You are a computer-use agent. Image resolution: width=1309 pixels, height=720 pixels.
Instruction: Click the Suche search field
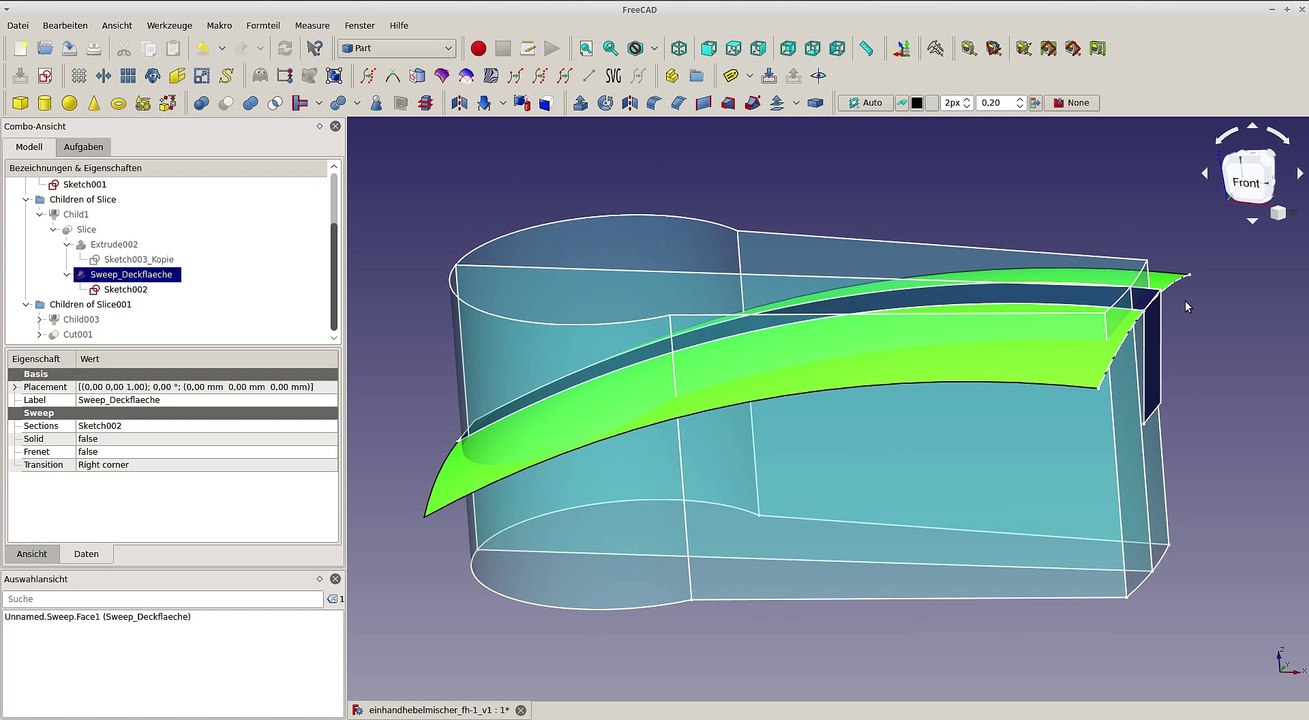(164, 599)
